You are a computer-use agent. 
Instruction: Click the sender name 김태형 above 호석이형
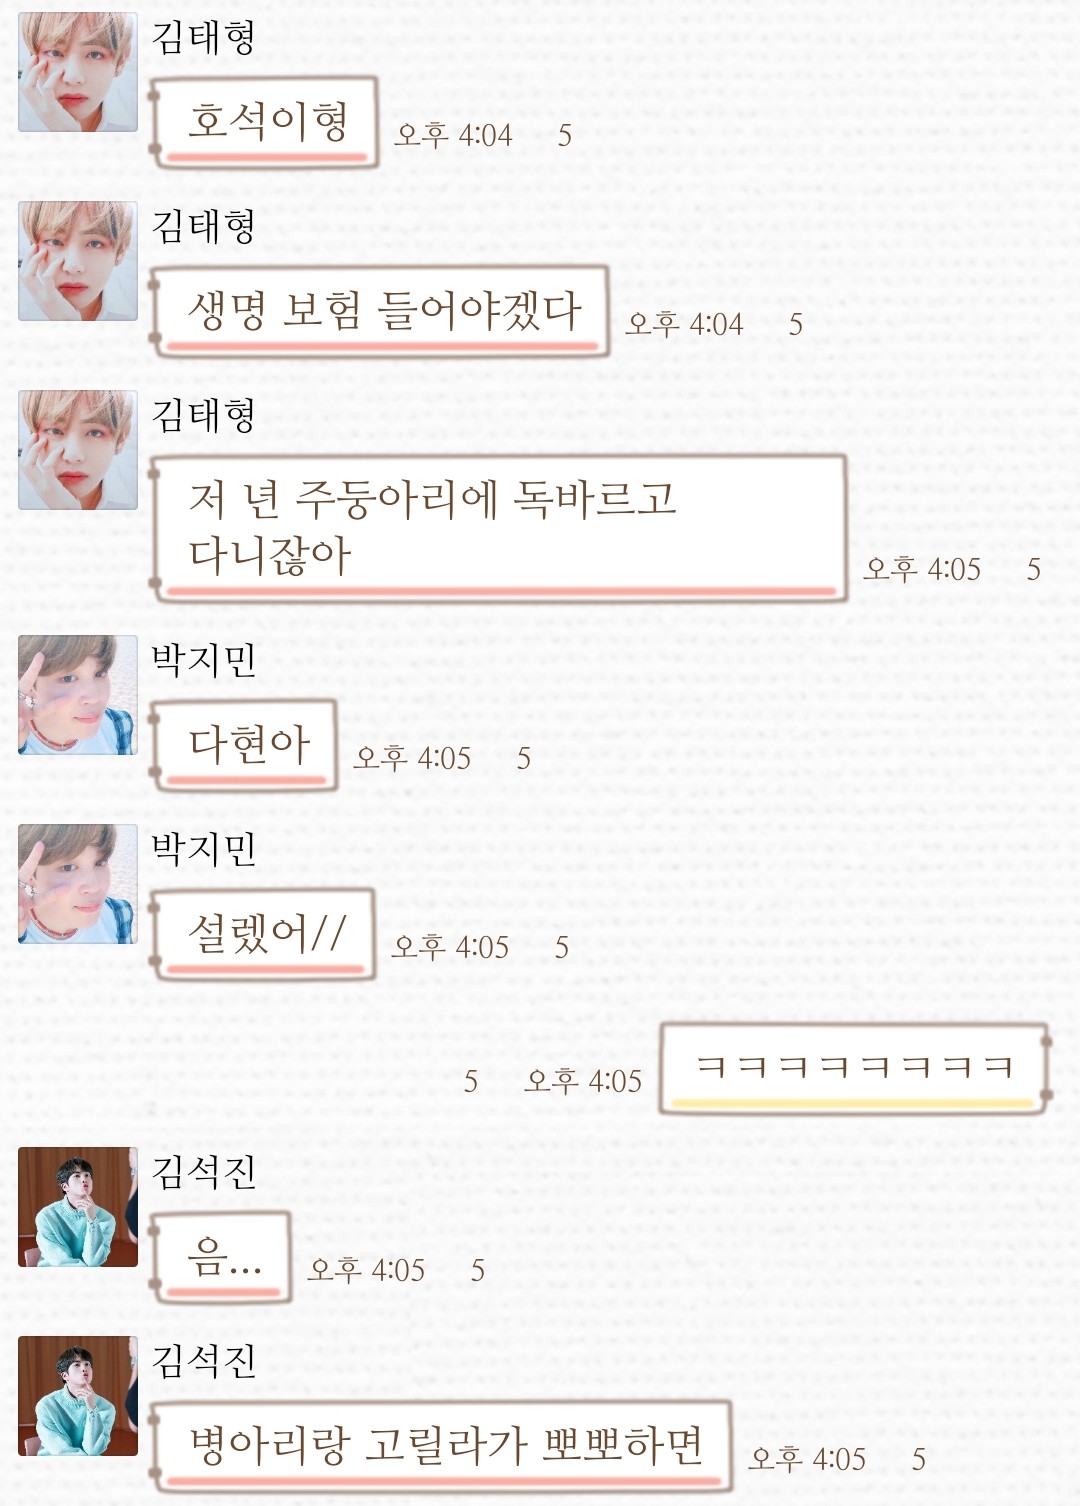[x=203, y=37]
